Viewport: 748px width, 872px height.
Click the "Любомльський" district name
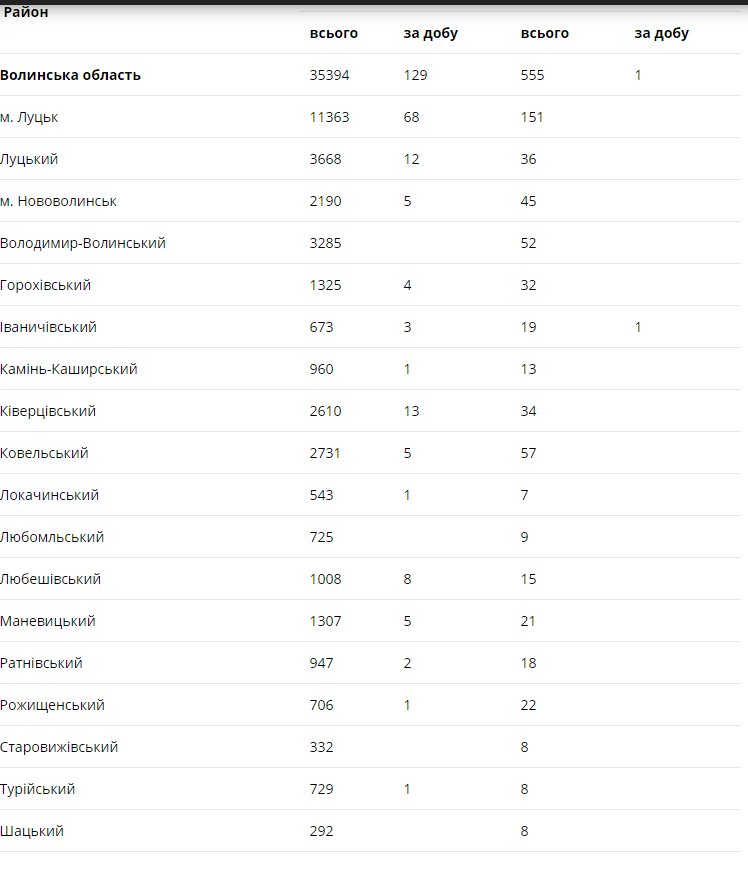[52, 537]
